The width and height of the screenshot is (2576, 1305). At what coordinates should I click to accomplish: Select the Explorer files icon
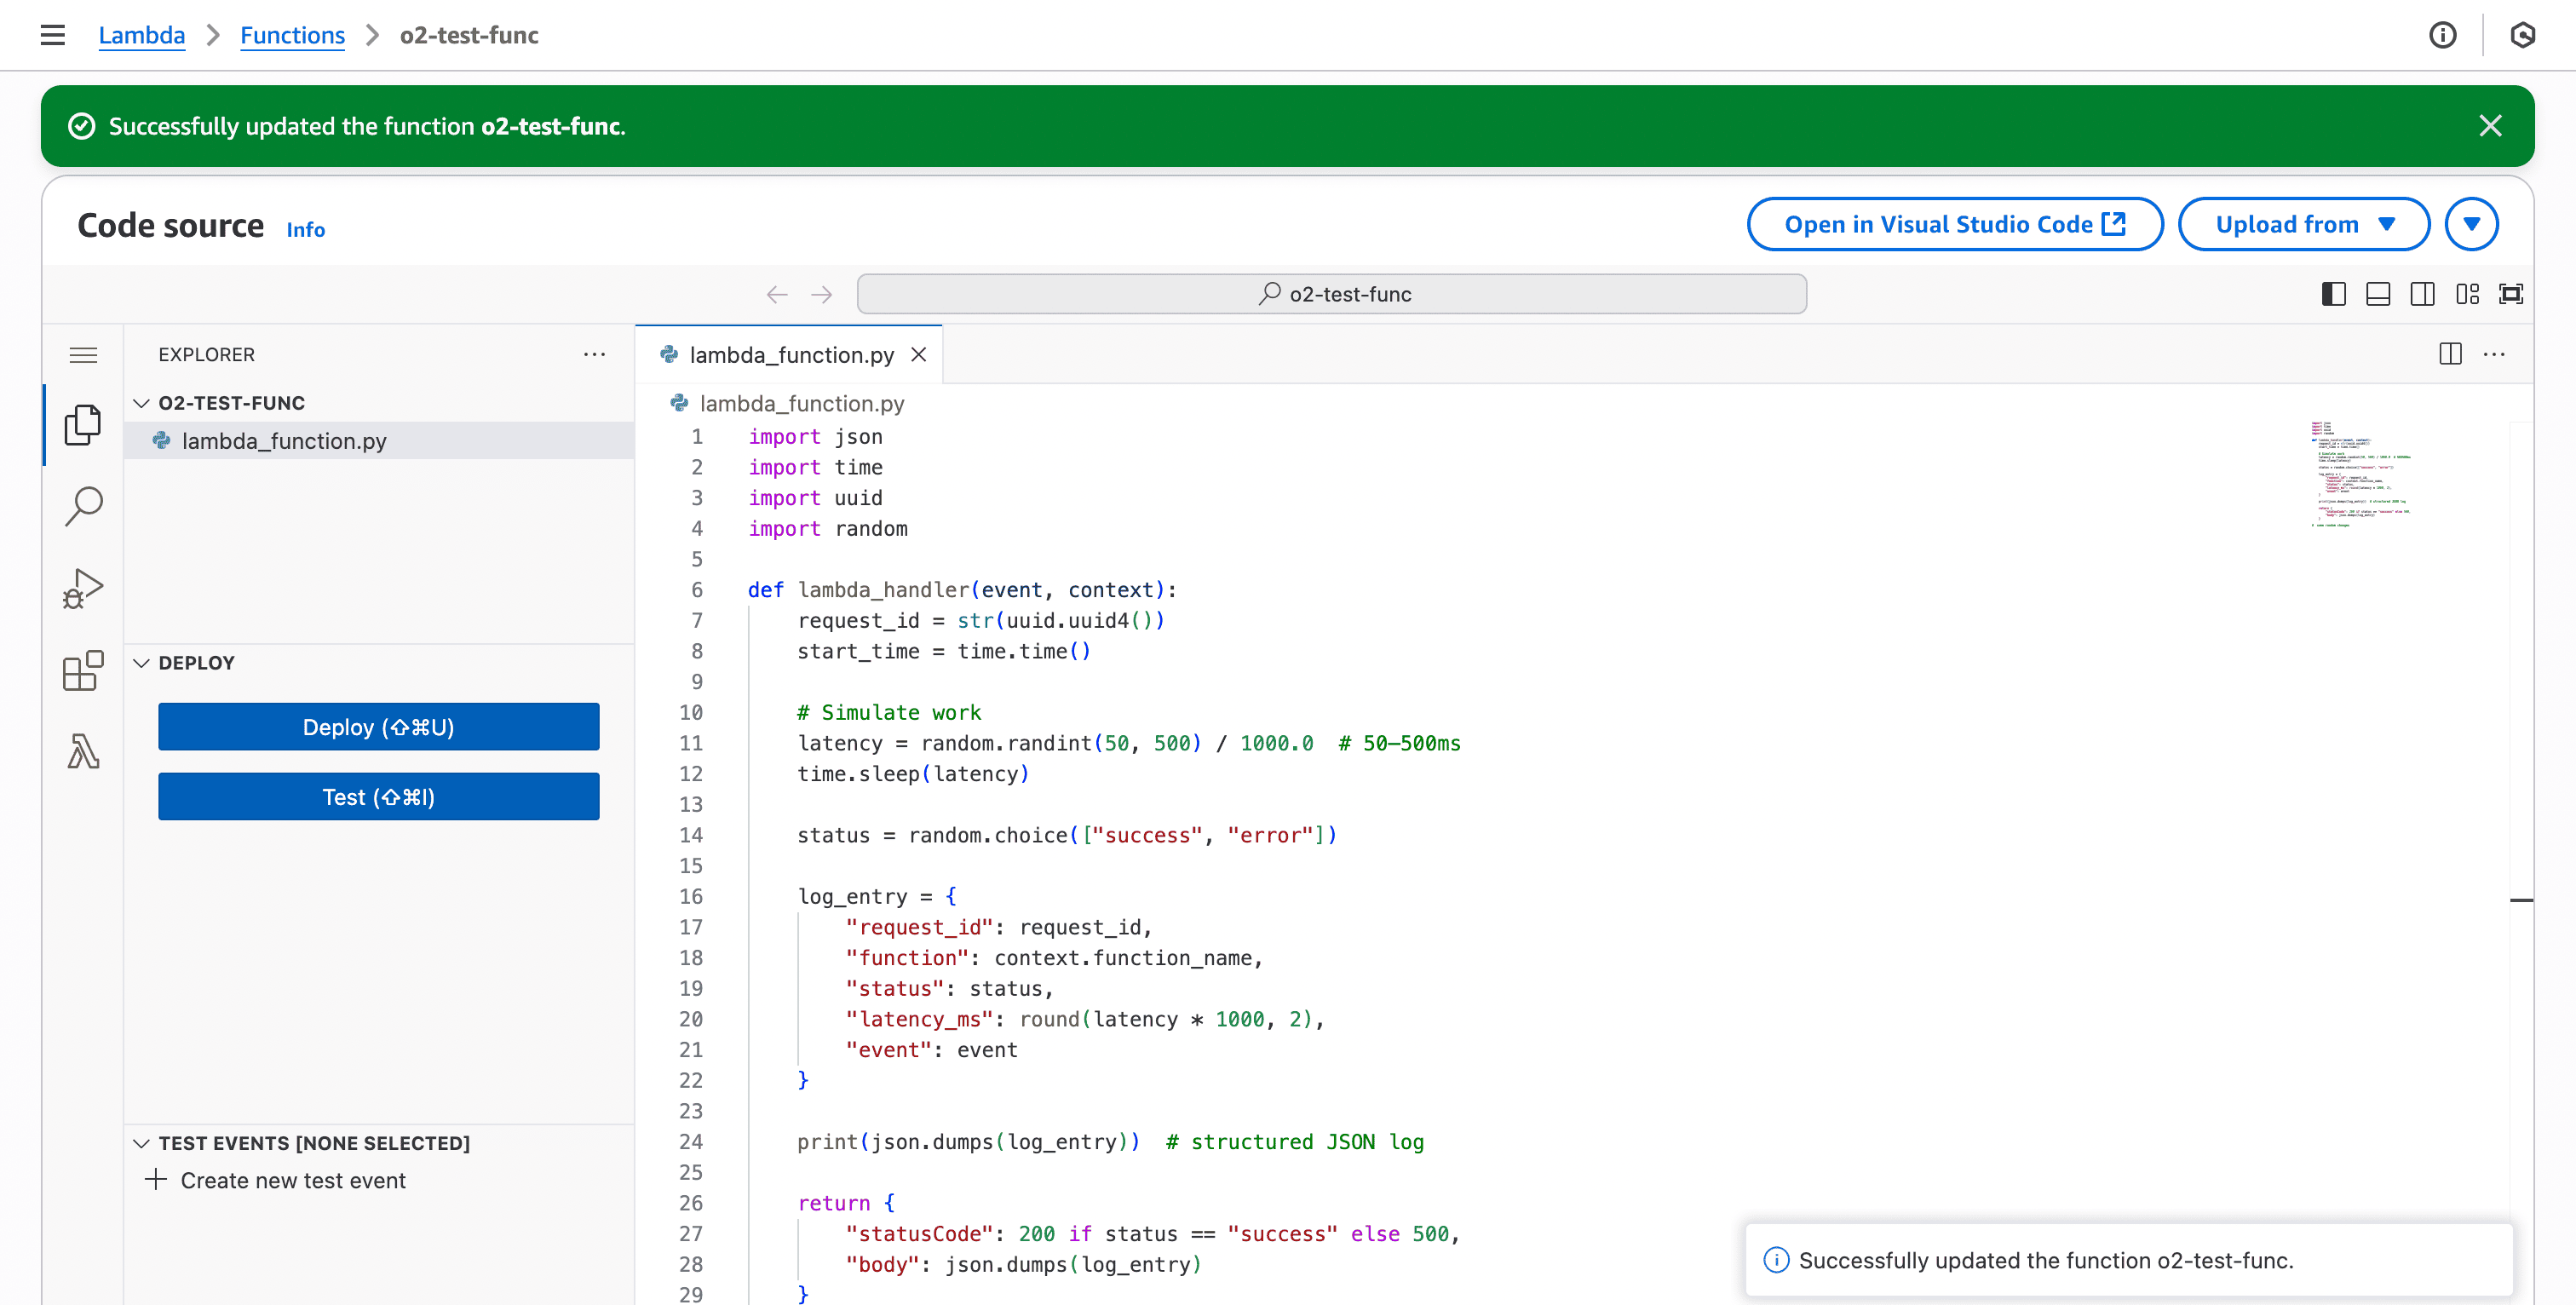84,424
